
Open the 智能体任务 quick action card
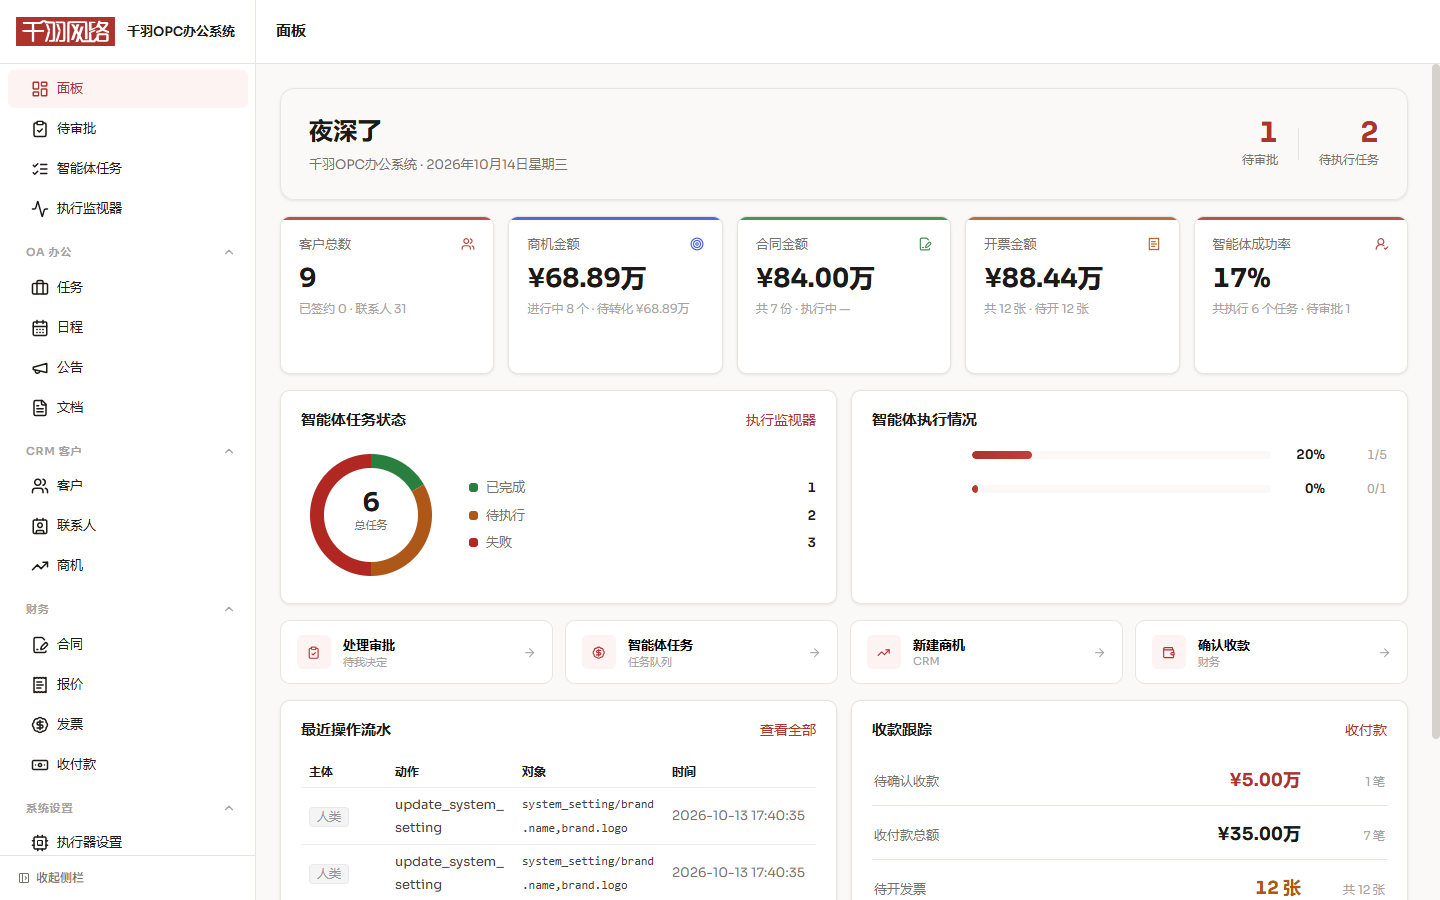(701, 652)
